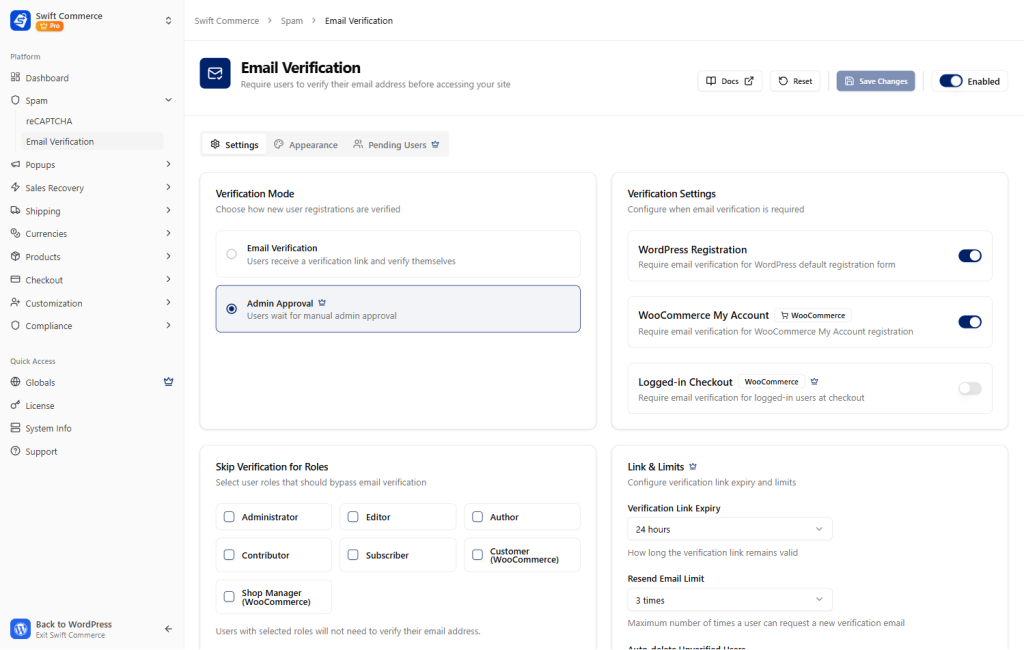This screenshot has height=650, width=1024.
Task: Expand the Popups menu chevron
Action: pyautogui.click(x=168, y=164)
